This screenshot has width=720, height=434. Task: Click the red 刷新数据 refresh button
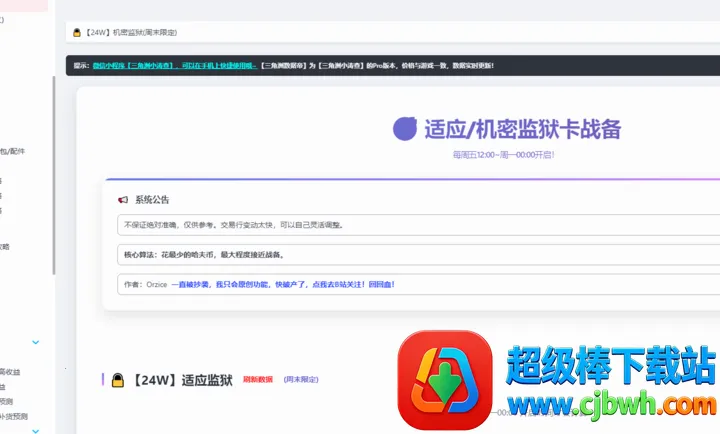257,380
